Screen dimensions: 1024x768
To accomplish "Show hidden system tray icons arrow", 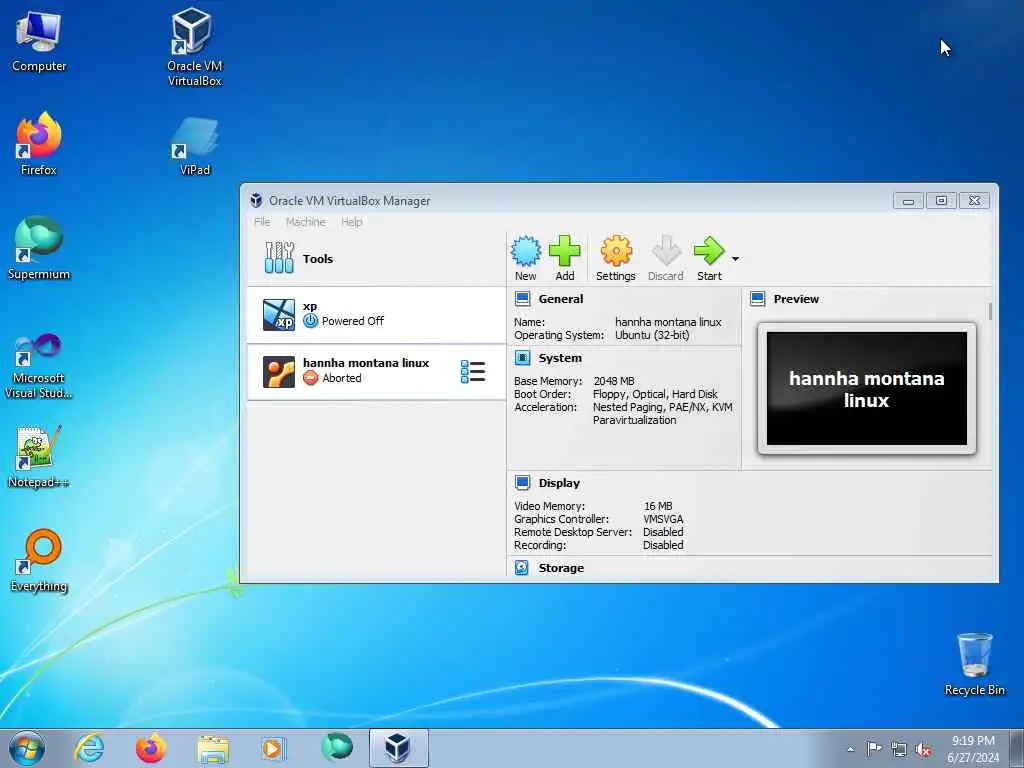I will pyautogui.click(x=850, y=749).
